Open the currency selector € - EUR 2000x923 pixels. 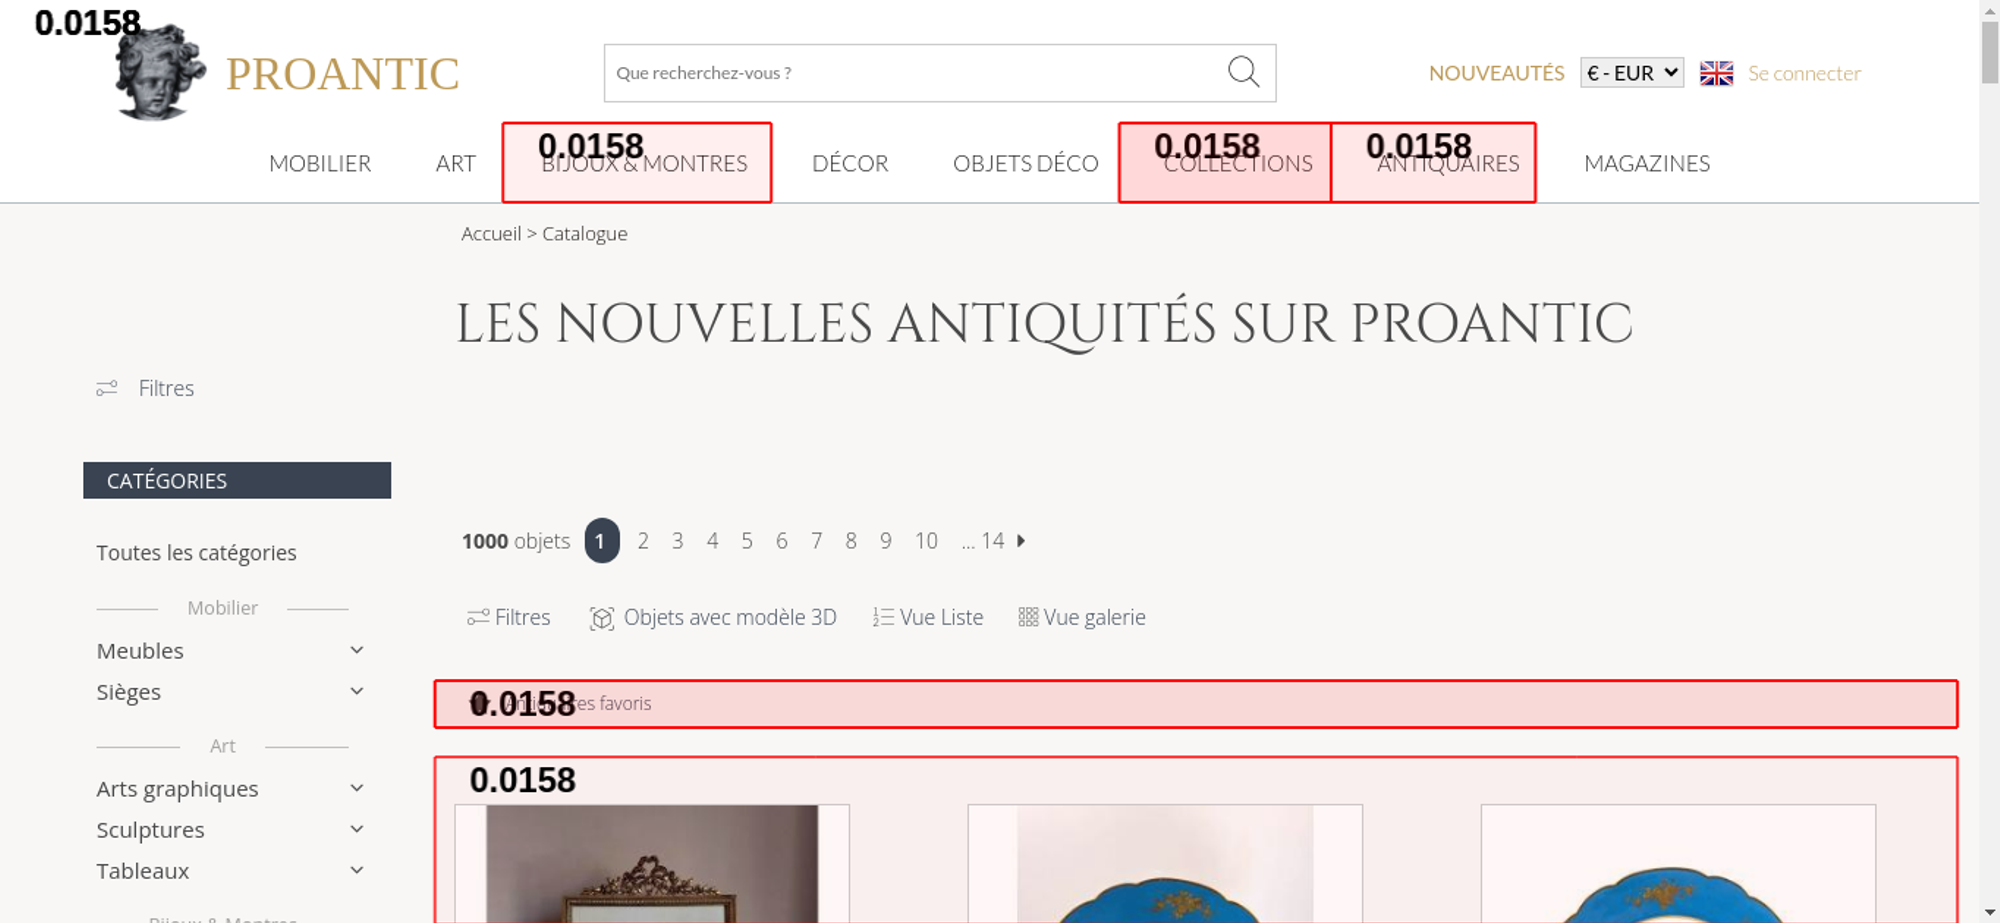[1632, 73]
